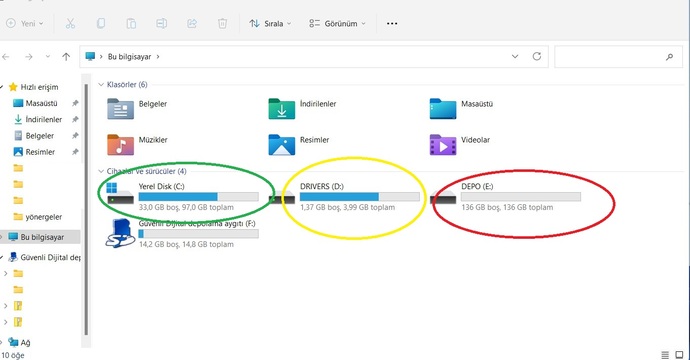
Task: Click the search magnifier icon
Action: [x=669, y=57]
